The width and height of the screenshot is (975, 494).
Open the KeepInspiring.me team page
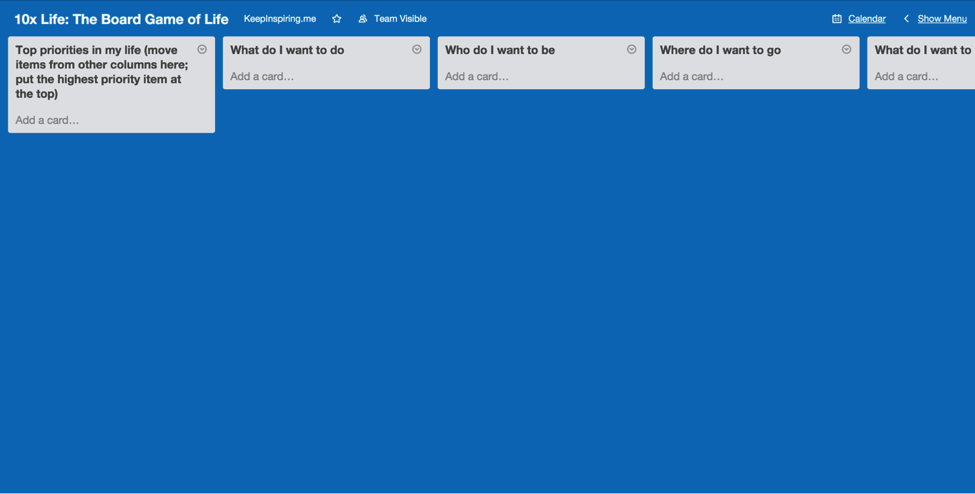click(x=280, y=19)
